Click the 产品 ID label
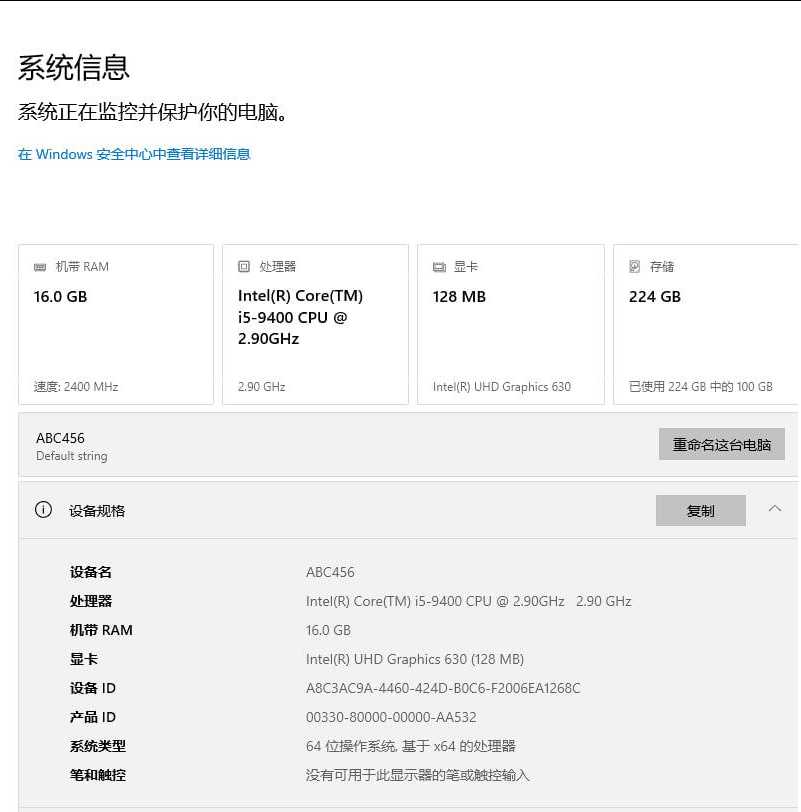 pyautogui.click(x=93, y=717)
